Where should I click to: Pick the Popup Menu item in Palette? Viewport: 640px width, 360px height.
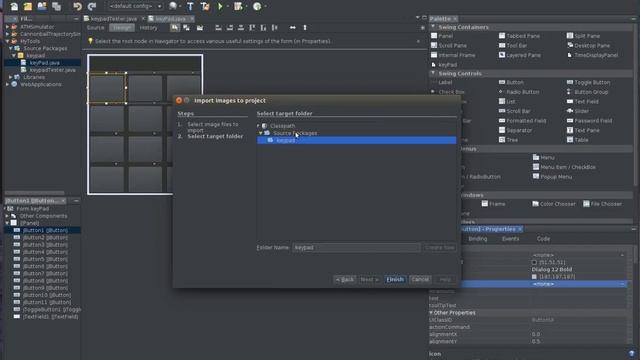click(552, 177)
